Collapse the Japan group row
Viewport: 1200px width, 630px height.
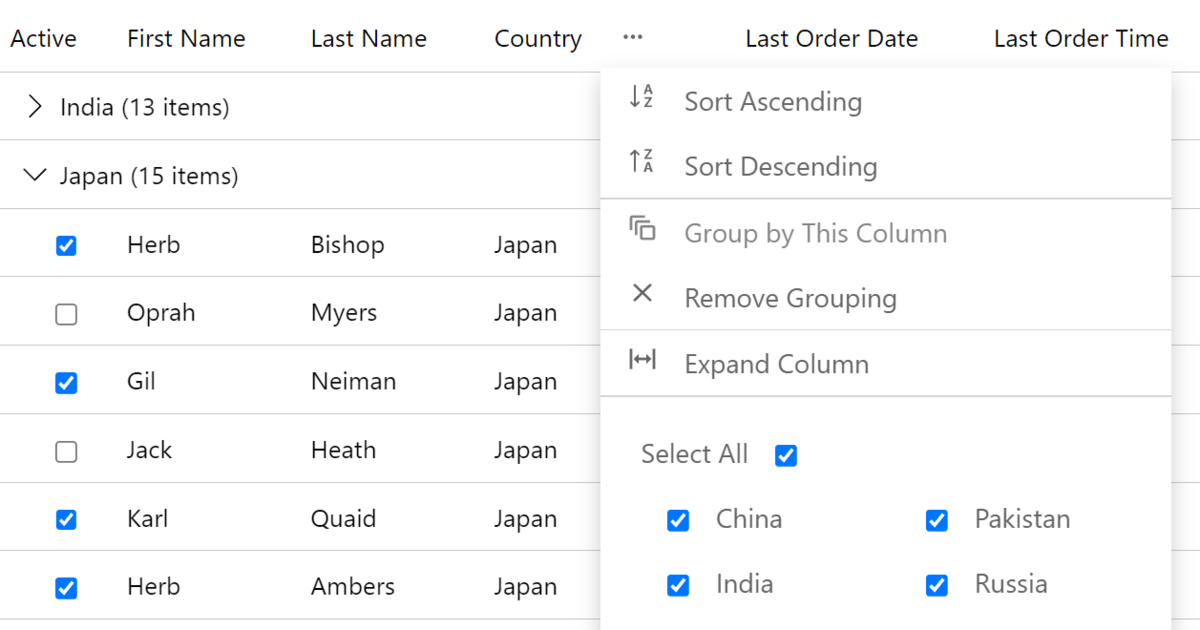pyautogui.click(x=35, y=176)
